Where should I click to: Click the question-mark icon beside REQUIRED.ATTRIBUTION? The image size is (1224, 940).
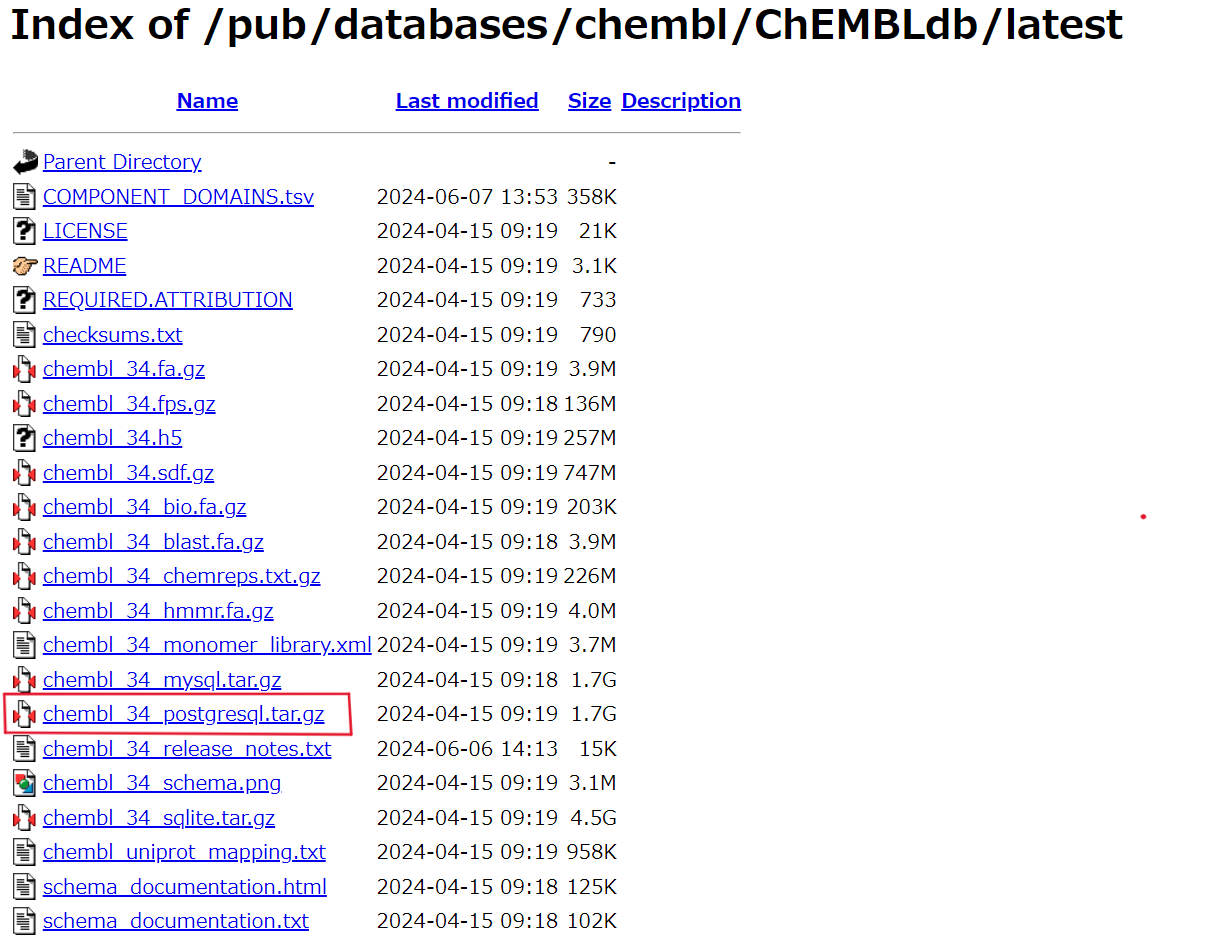(x=23, y=299)
